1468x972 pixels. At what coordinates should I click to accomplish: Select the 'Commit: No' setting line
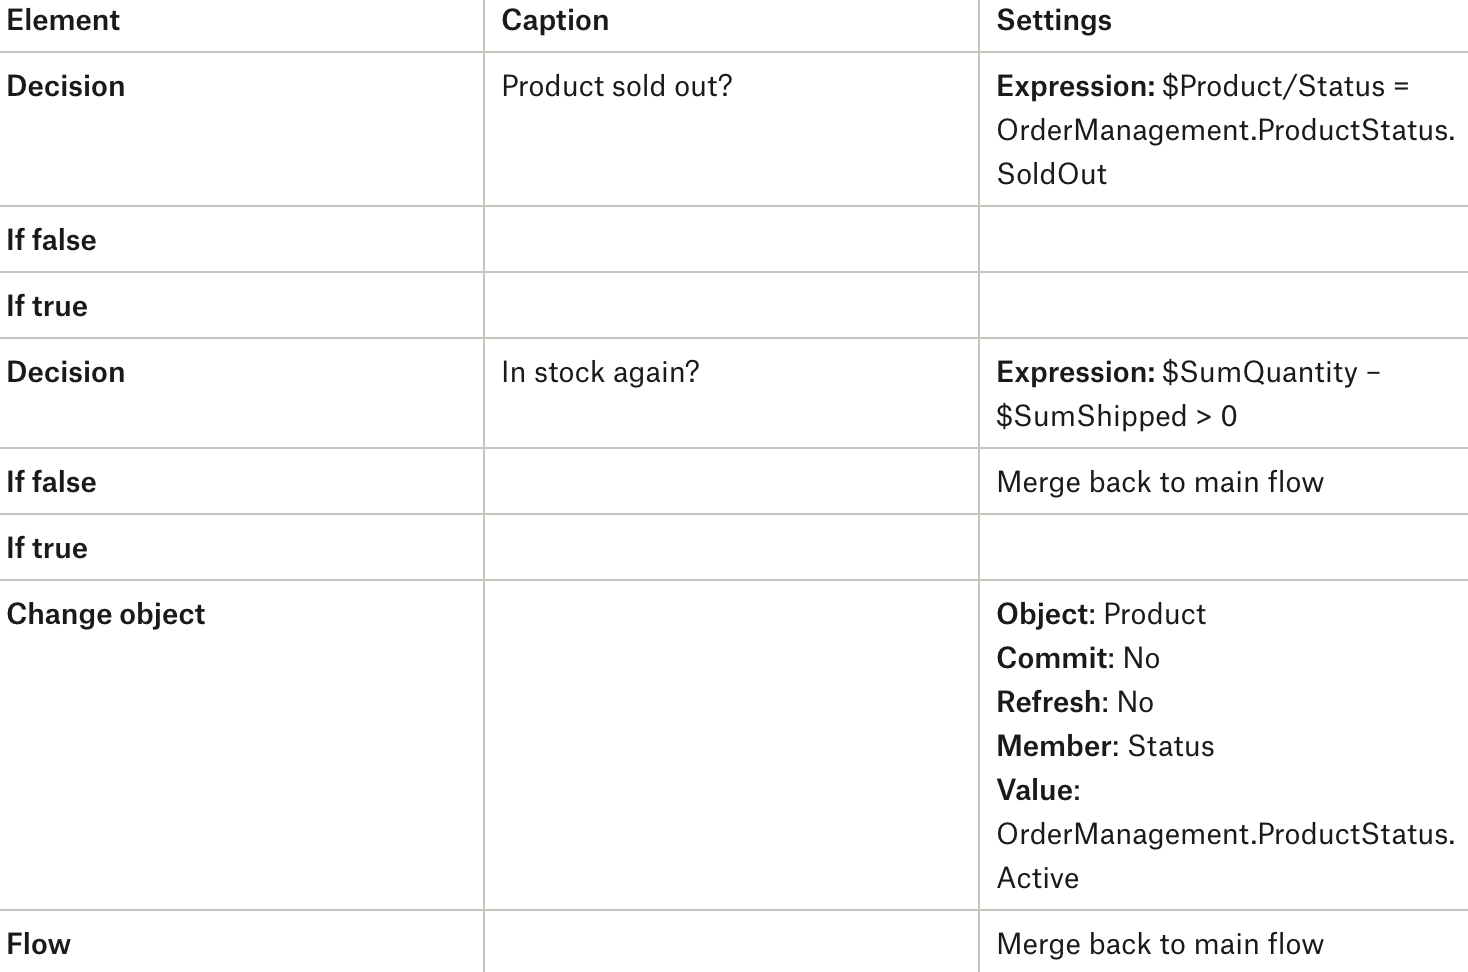[x=1078, y=658]
